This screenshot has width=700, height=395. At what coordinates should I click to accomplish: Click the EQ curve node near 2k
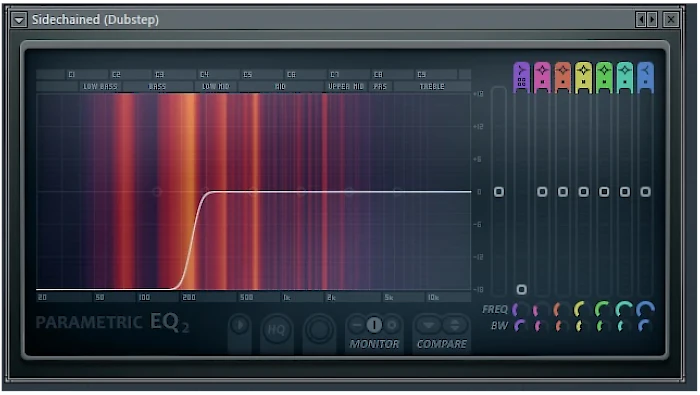point(350,192)
